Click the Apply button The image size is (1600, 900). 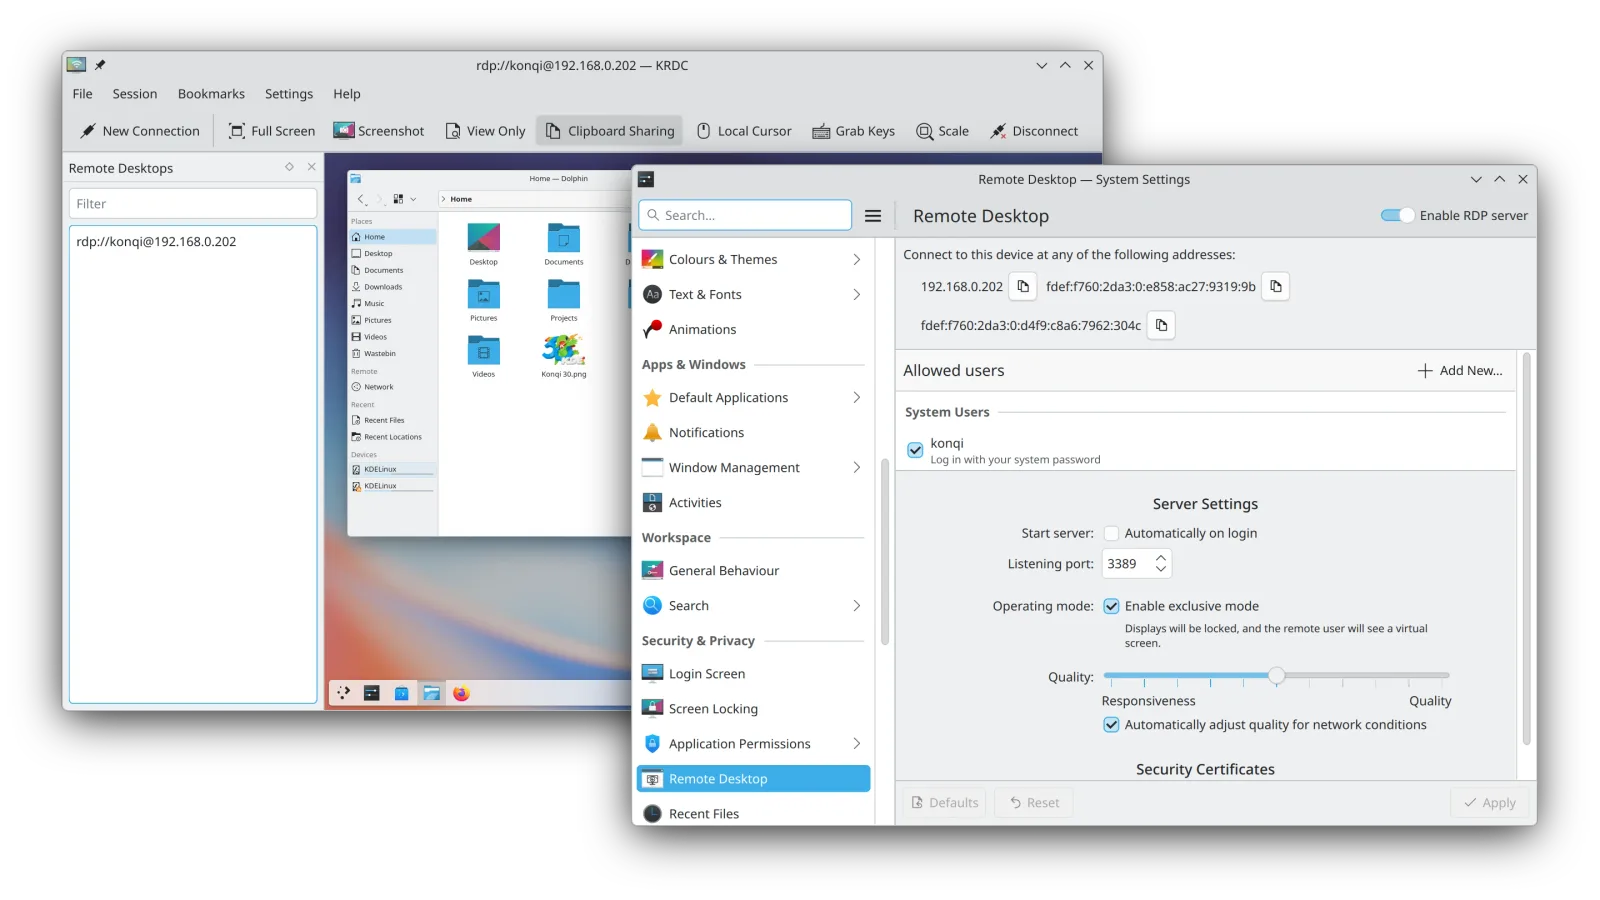coord(1489,803)
